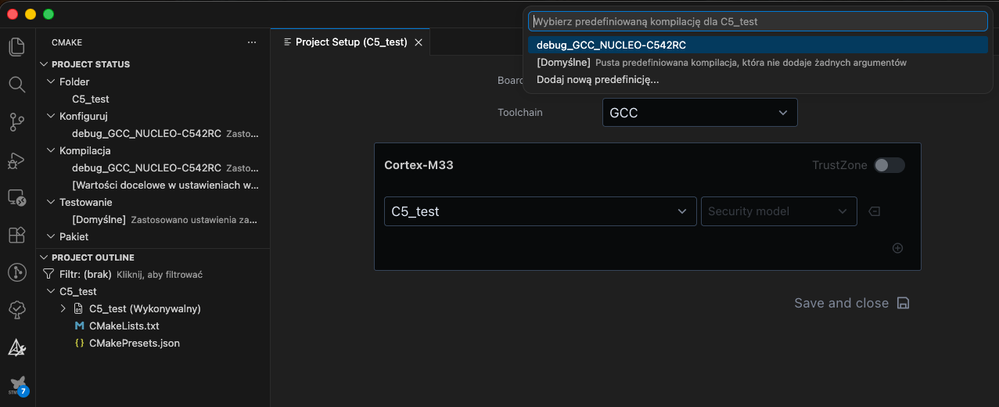Open the Search view icon
Image resolution: width=999 pixels, height=407 pixels.
tap(17, 84)
